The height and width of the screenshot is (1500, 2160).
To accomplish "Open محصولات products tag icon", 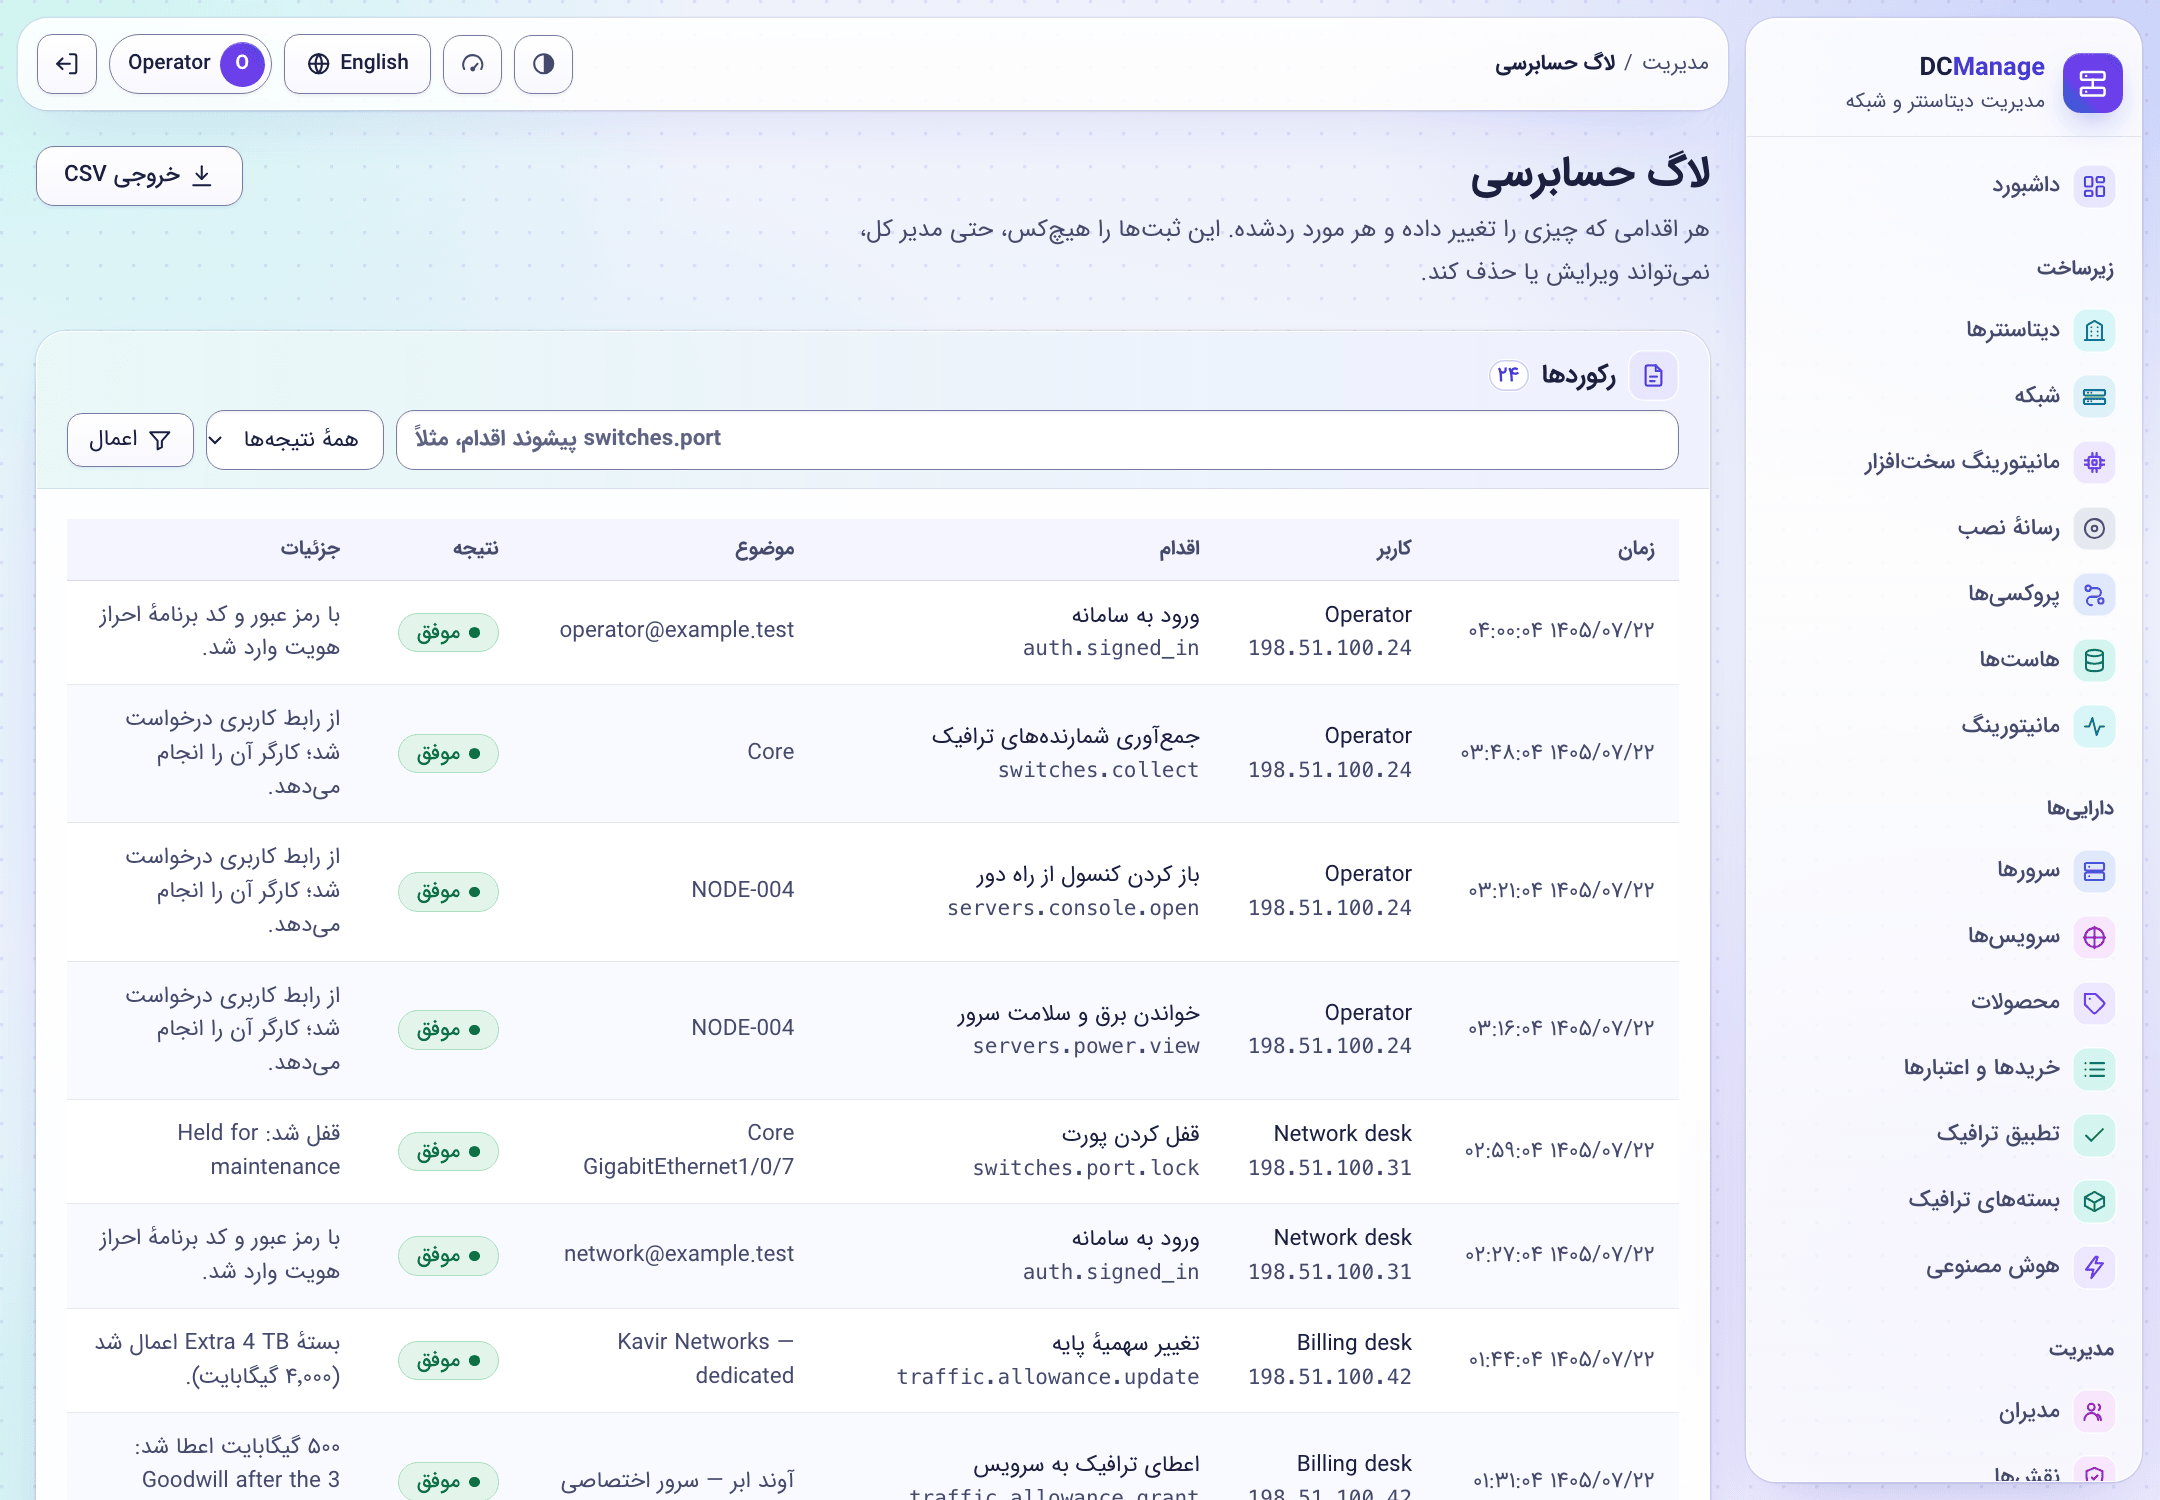I will tap(2094, 1003).
